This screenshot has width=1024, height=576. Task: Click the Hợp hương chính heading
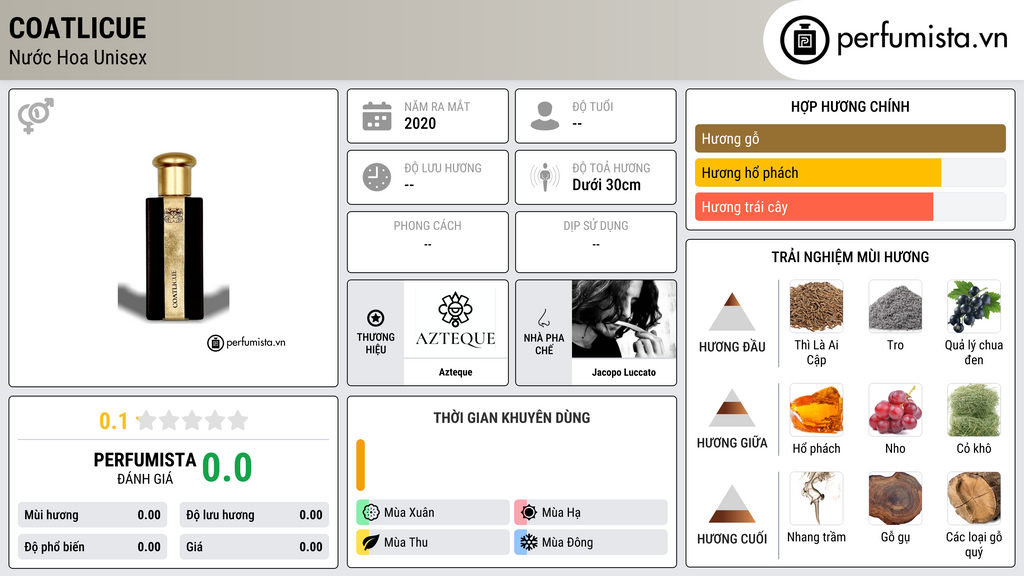pyautogui.click(x=850, y=106)
